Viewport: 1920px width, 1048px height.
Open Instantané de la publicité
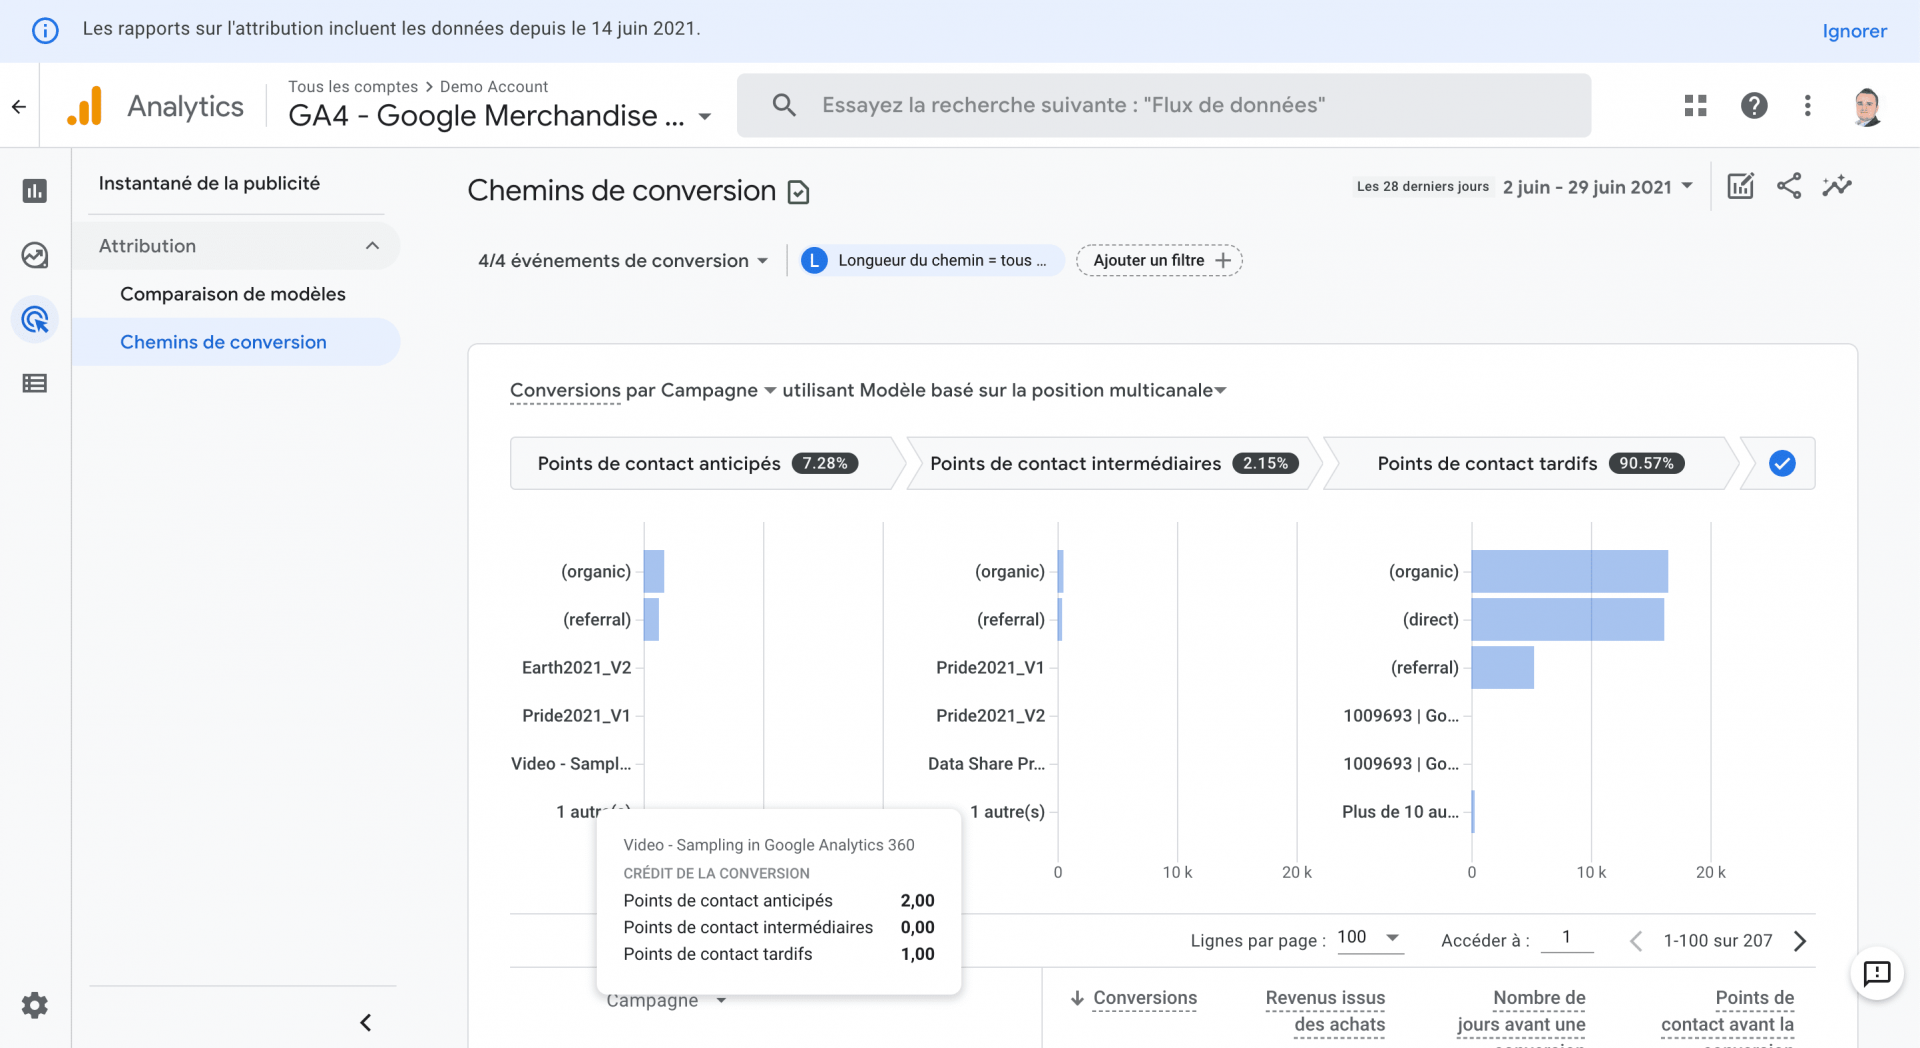pyautogui.click(x=209, y=183)
